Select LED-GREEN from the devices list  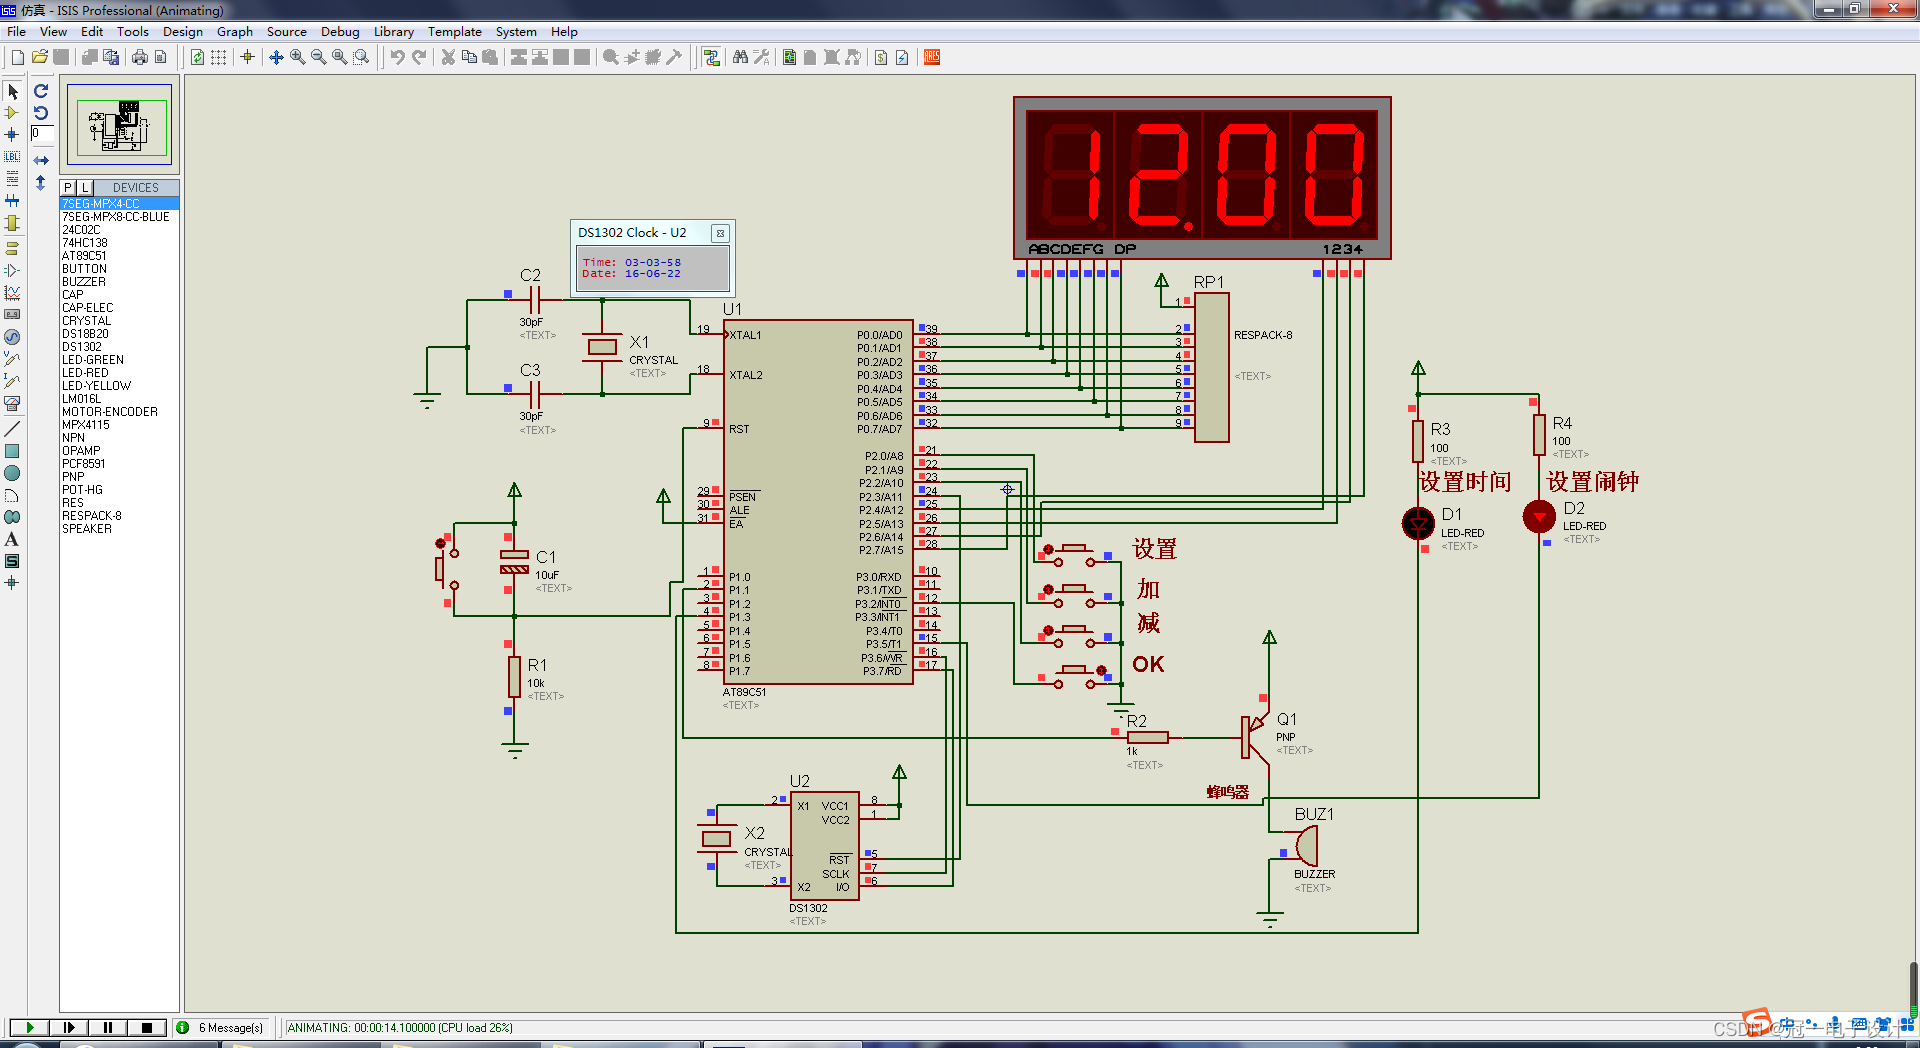coord(93,360)
